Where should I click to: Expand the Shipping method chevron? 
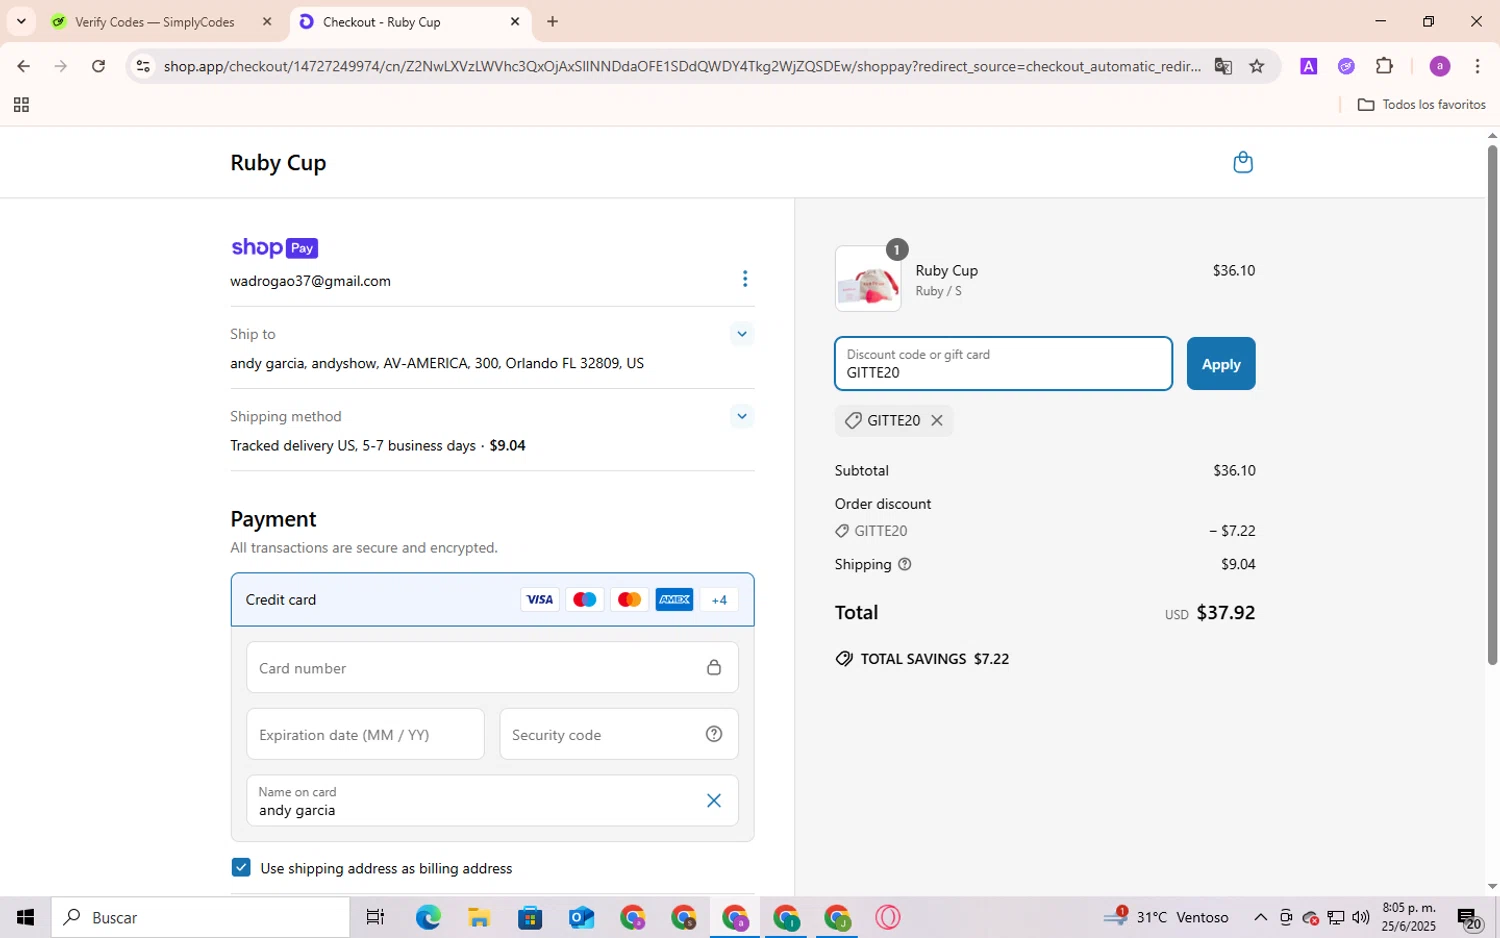(x=741, y=416)
